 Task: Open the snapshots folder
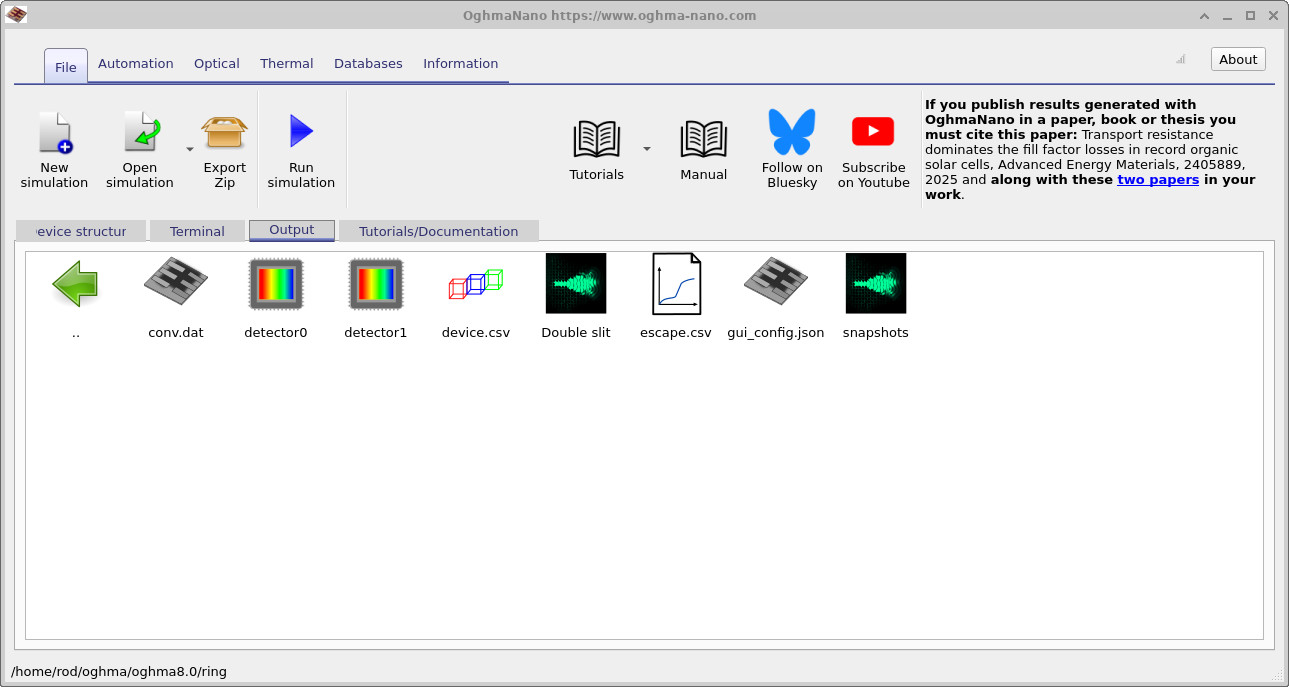pos(875,283)
